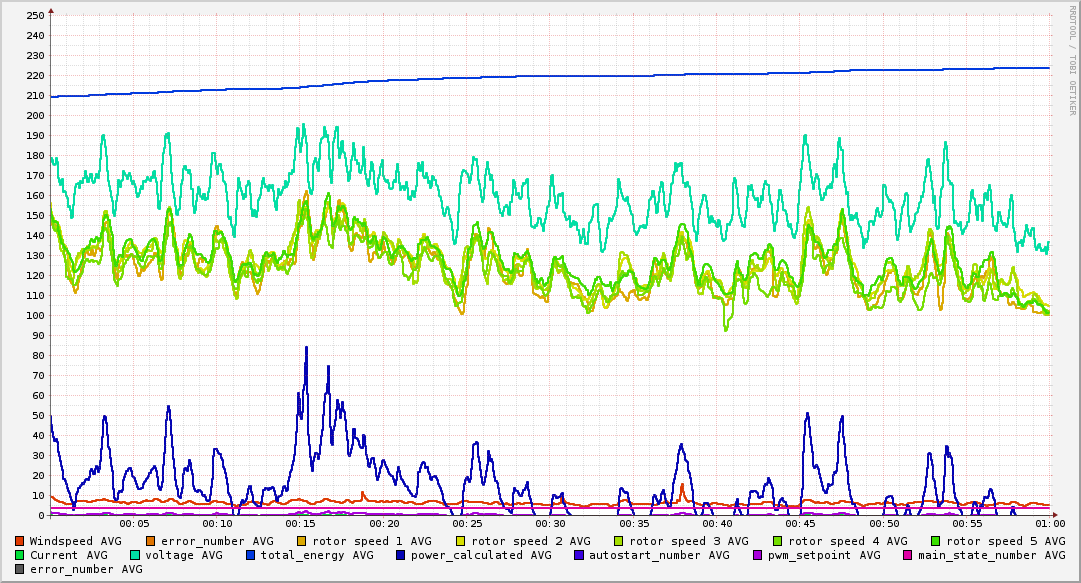
Task: Select the rotor speed 5 AVG label
Action: [1005, 541]
